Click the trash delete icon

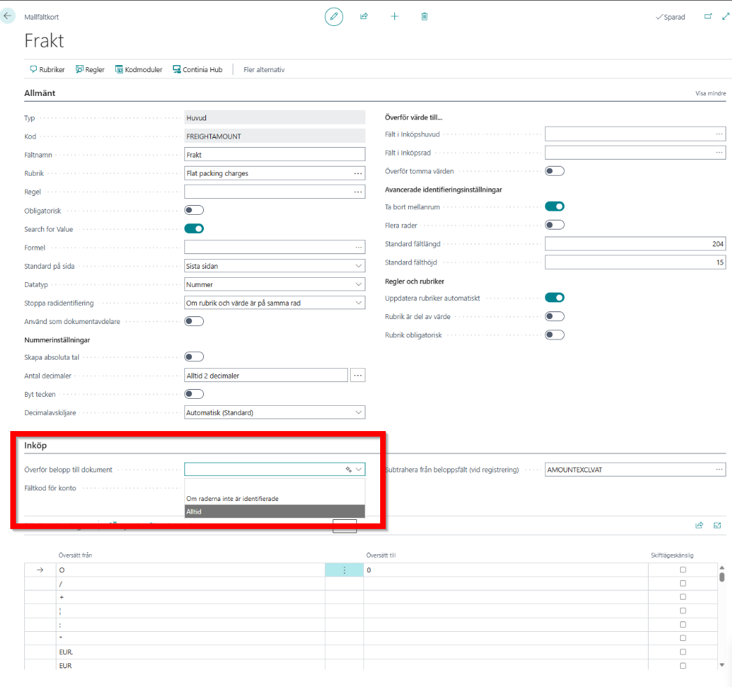[424, 17]
